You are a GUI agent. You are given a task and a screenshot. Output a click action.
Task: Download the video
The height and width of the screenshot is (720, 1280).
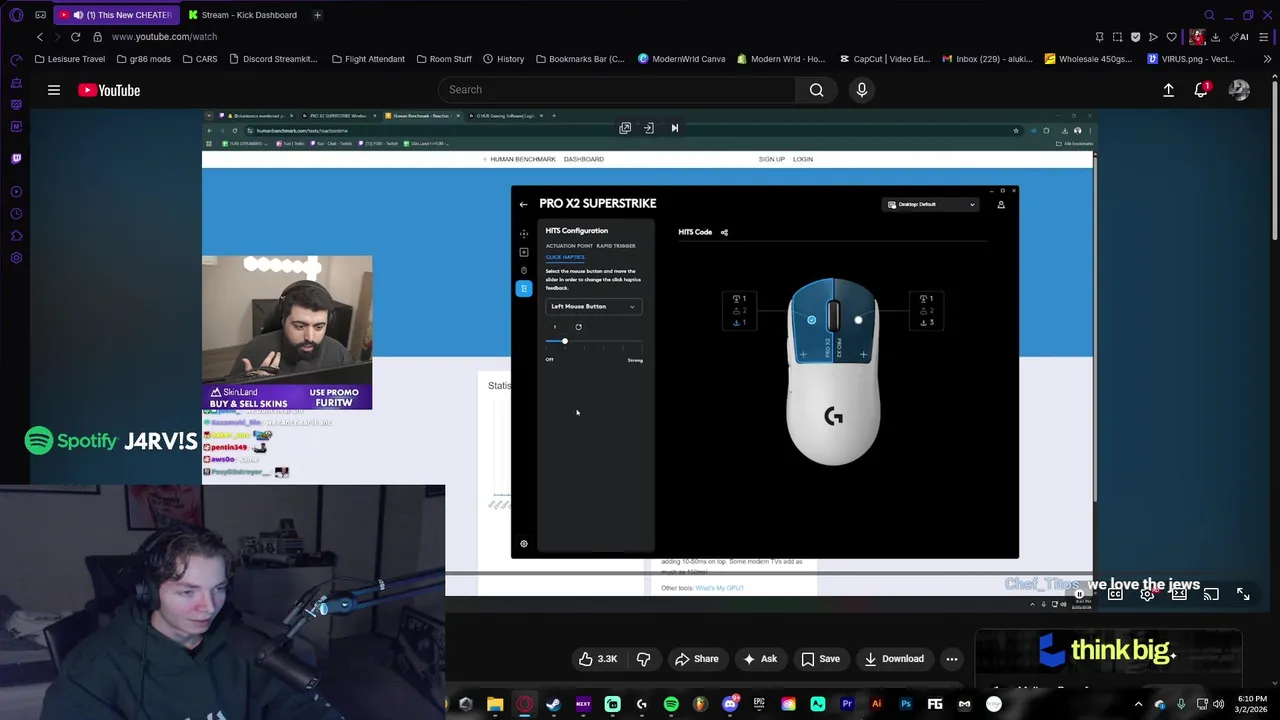(894, 659)
